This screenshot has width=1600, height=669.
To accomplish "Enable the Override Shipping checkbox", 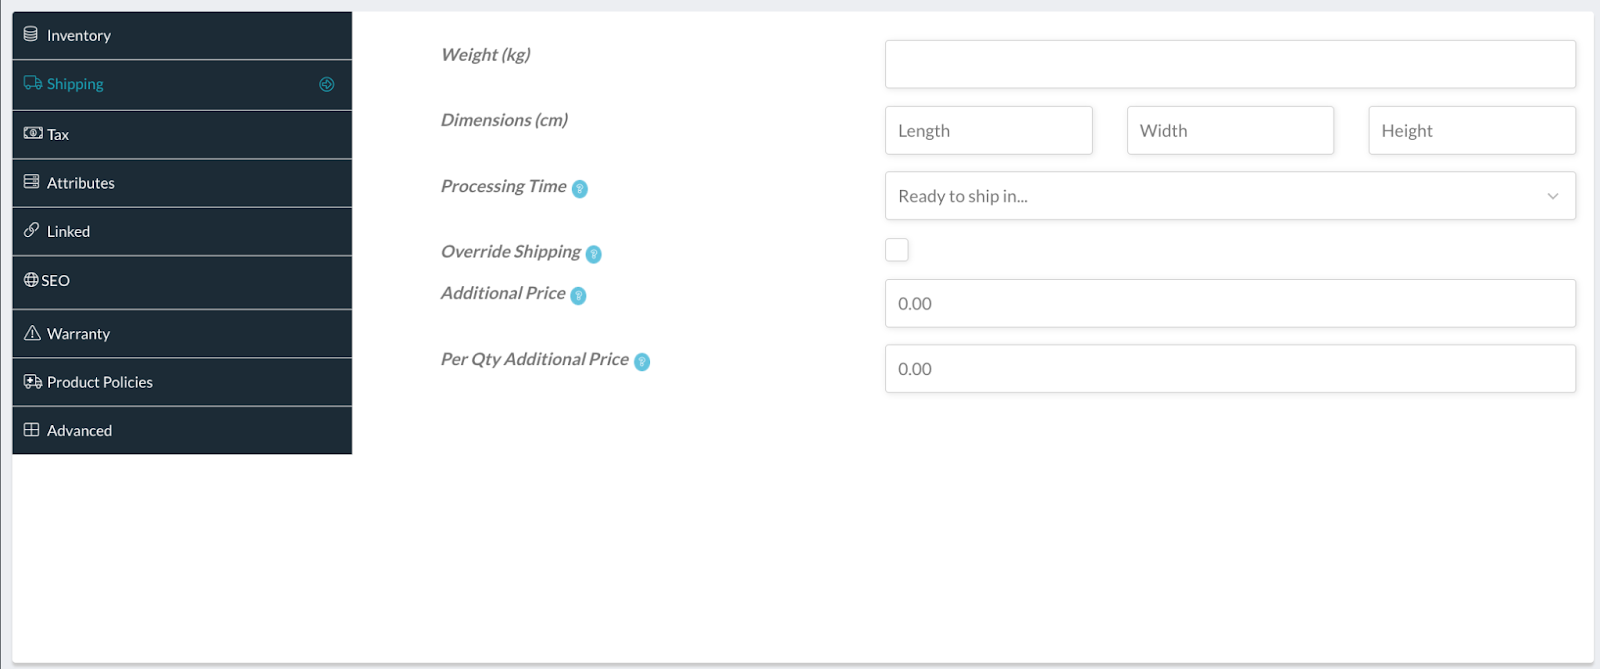I will 897,250.
